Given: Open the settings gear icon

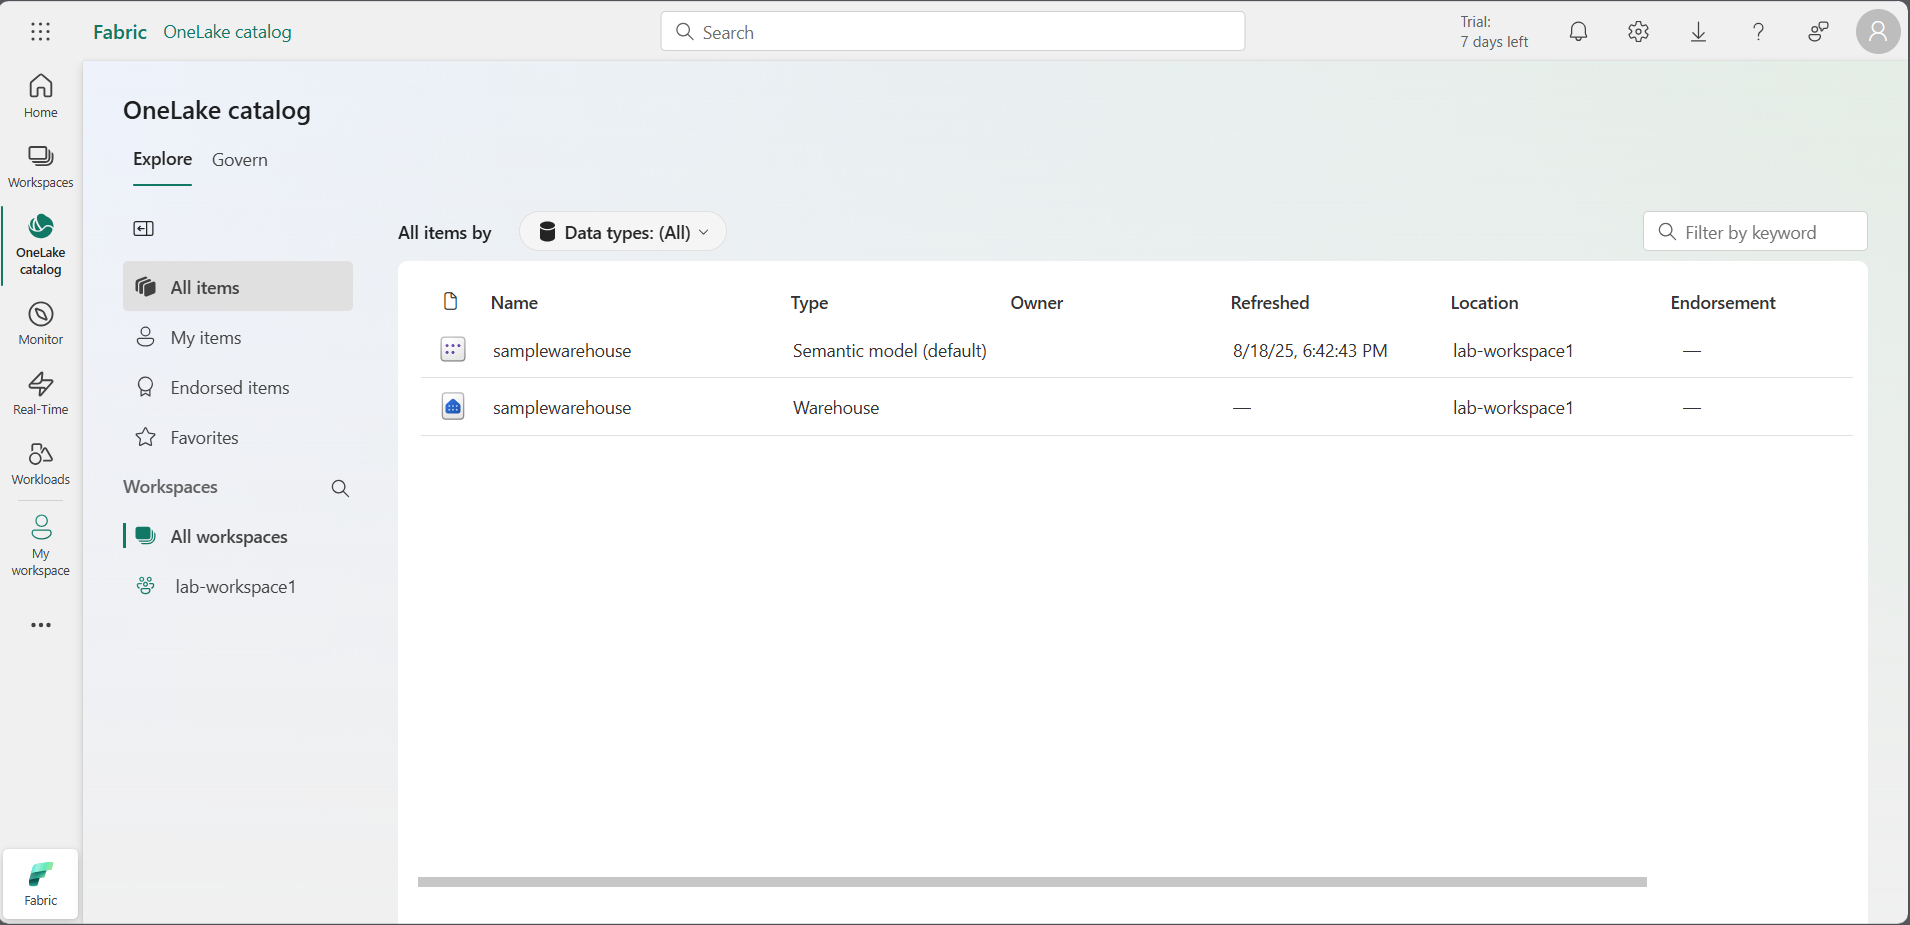Looking at the screenshot, I should [x=1638, y=32].
